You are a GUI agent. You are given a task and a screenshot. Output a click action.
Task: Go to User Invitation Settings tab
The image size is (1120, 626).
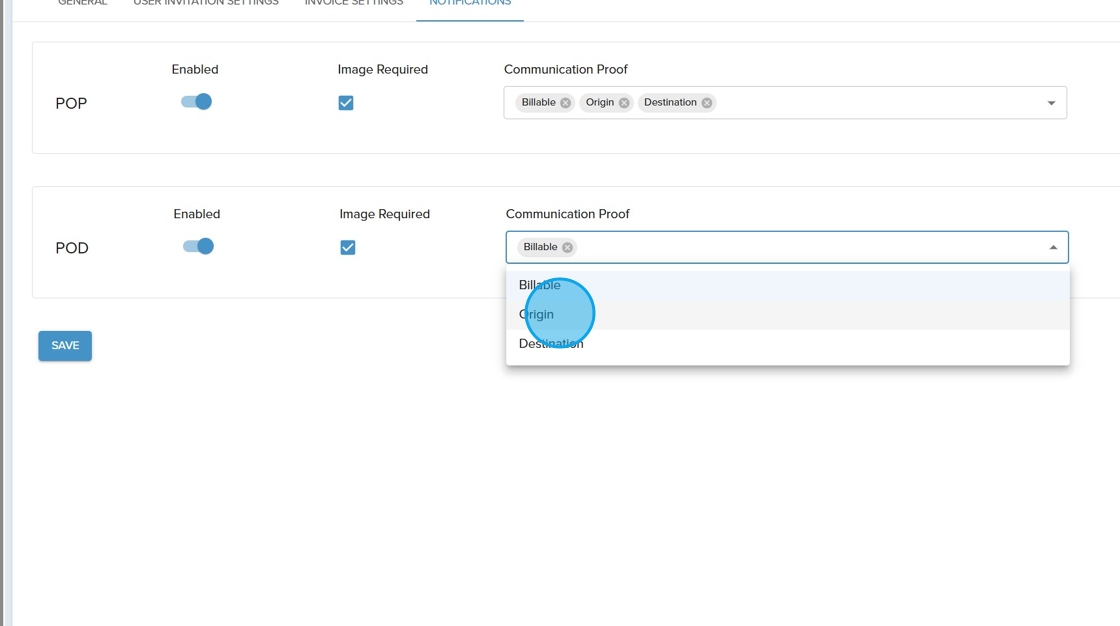206,5
